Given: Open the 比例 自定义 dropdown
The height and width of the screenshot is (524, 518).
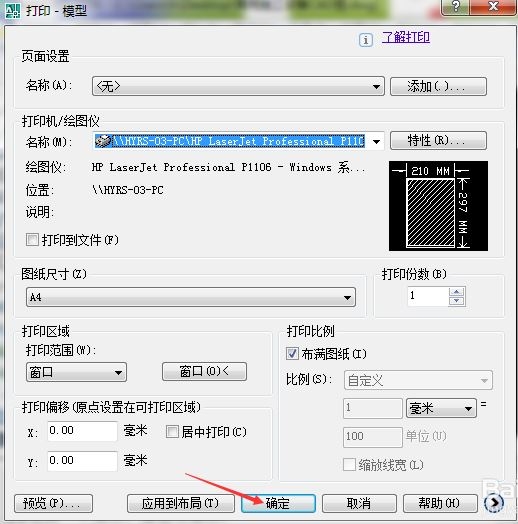Looking at the screenshot, I should tap(418, 380).
